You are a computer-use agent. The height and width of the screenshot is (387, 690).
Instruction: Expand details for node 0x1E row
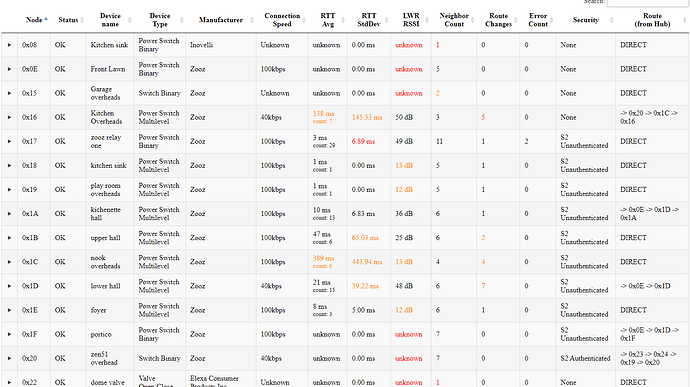point(9,310)
